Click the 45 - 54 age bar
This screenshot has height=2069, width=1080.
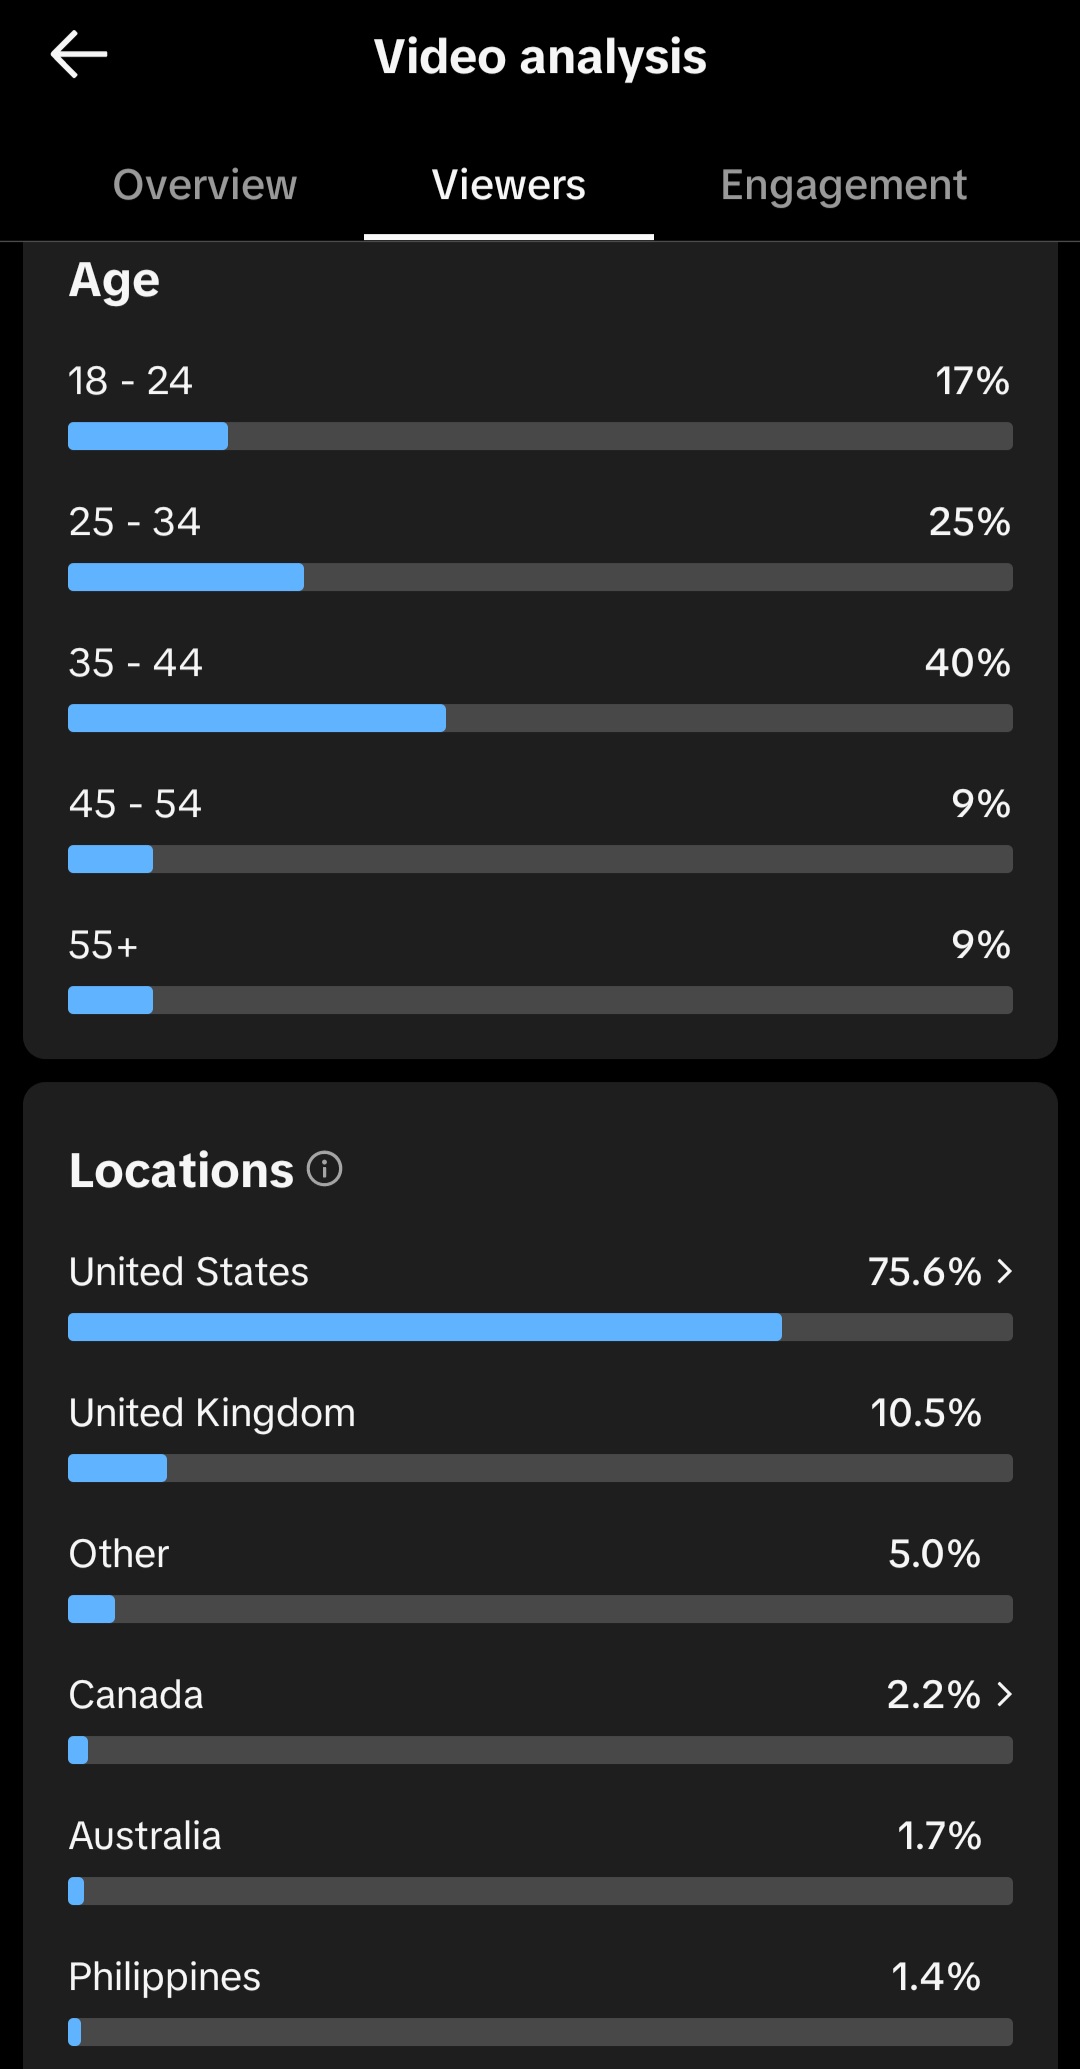540,859
